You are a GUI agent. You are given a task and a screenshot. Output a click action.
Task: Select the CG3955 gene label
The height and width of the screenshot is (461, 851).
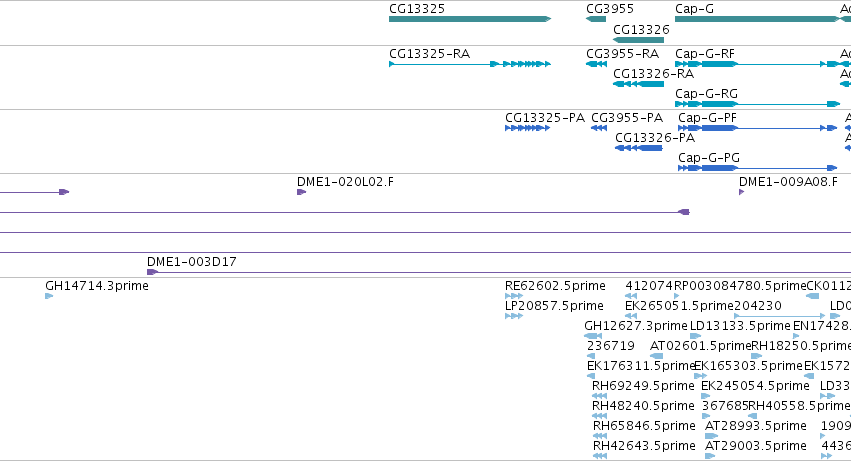(609, 9)
